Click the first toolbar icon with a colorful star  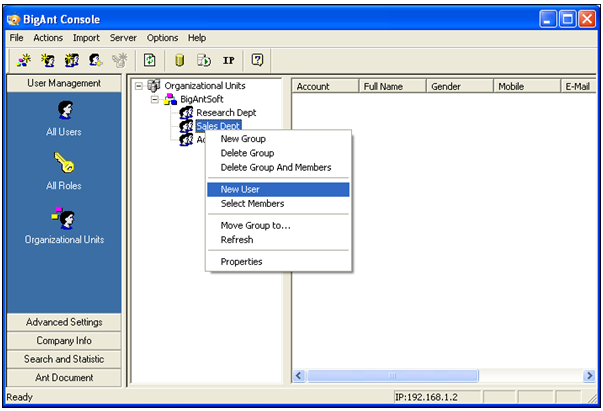24,60
